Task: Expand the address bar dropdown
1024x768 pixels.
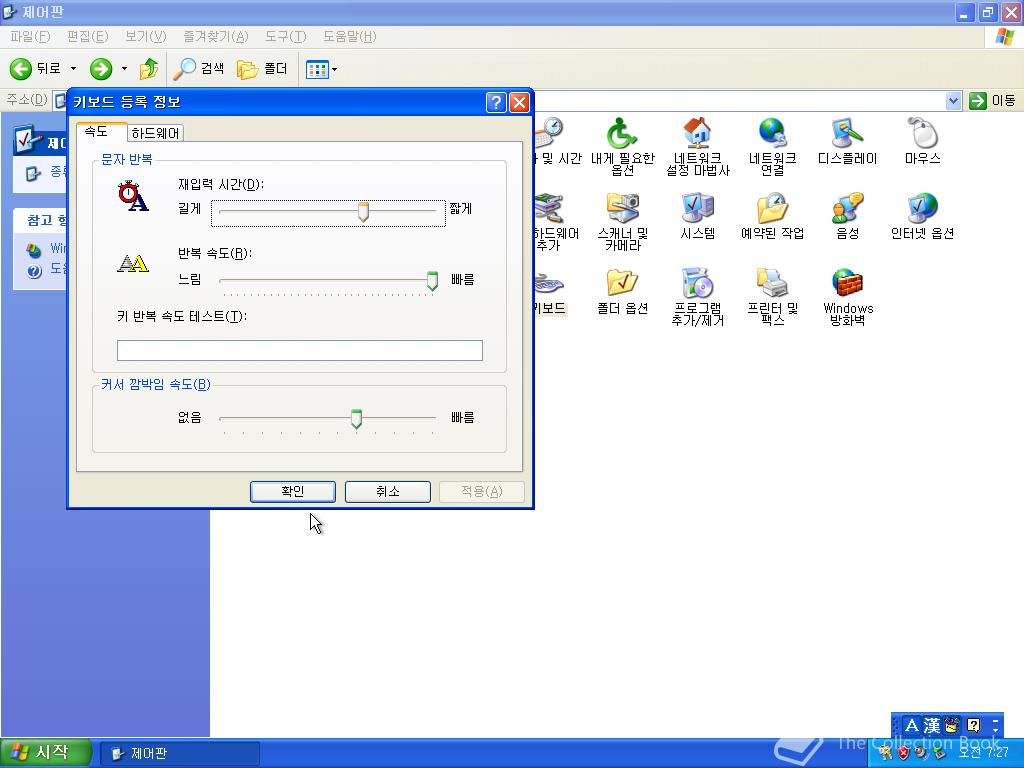Action: click(x=953, y=101)
